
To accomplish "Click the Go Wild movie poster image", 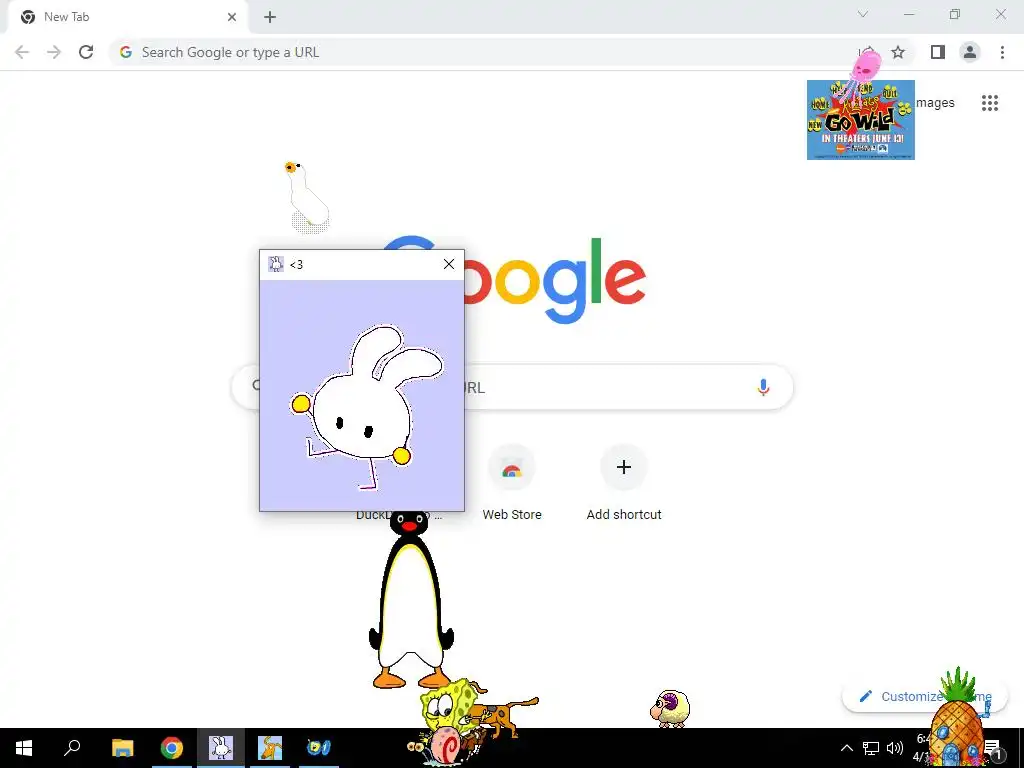I will tap(861, 120).
